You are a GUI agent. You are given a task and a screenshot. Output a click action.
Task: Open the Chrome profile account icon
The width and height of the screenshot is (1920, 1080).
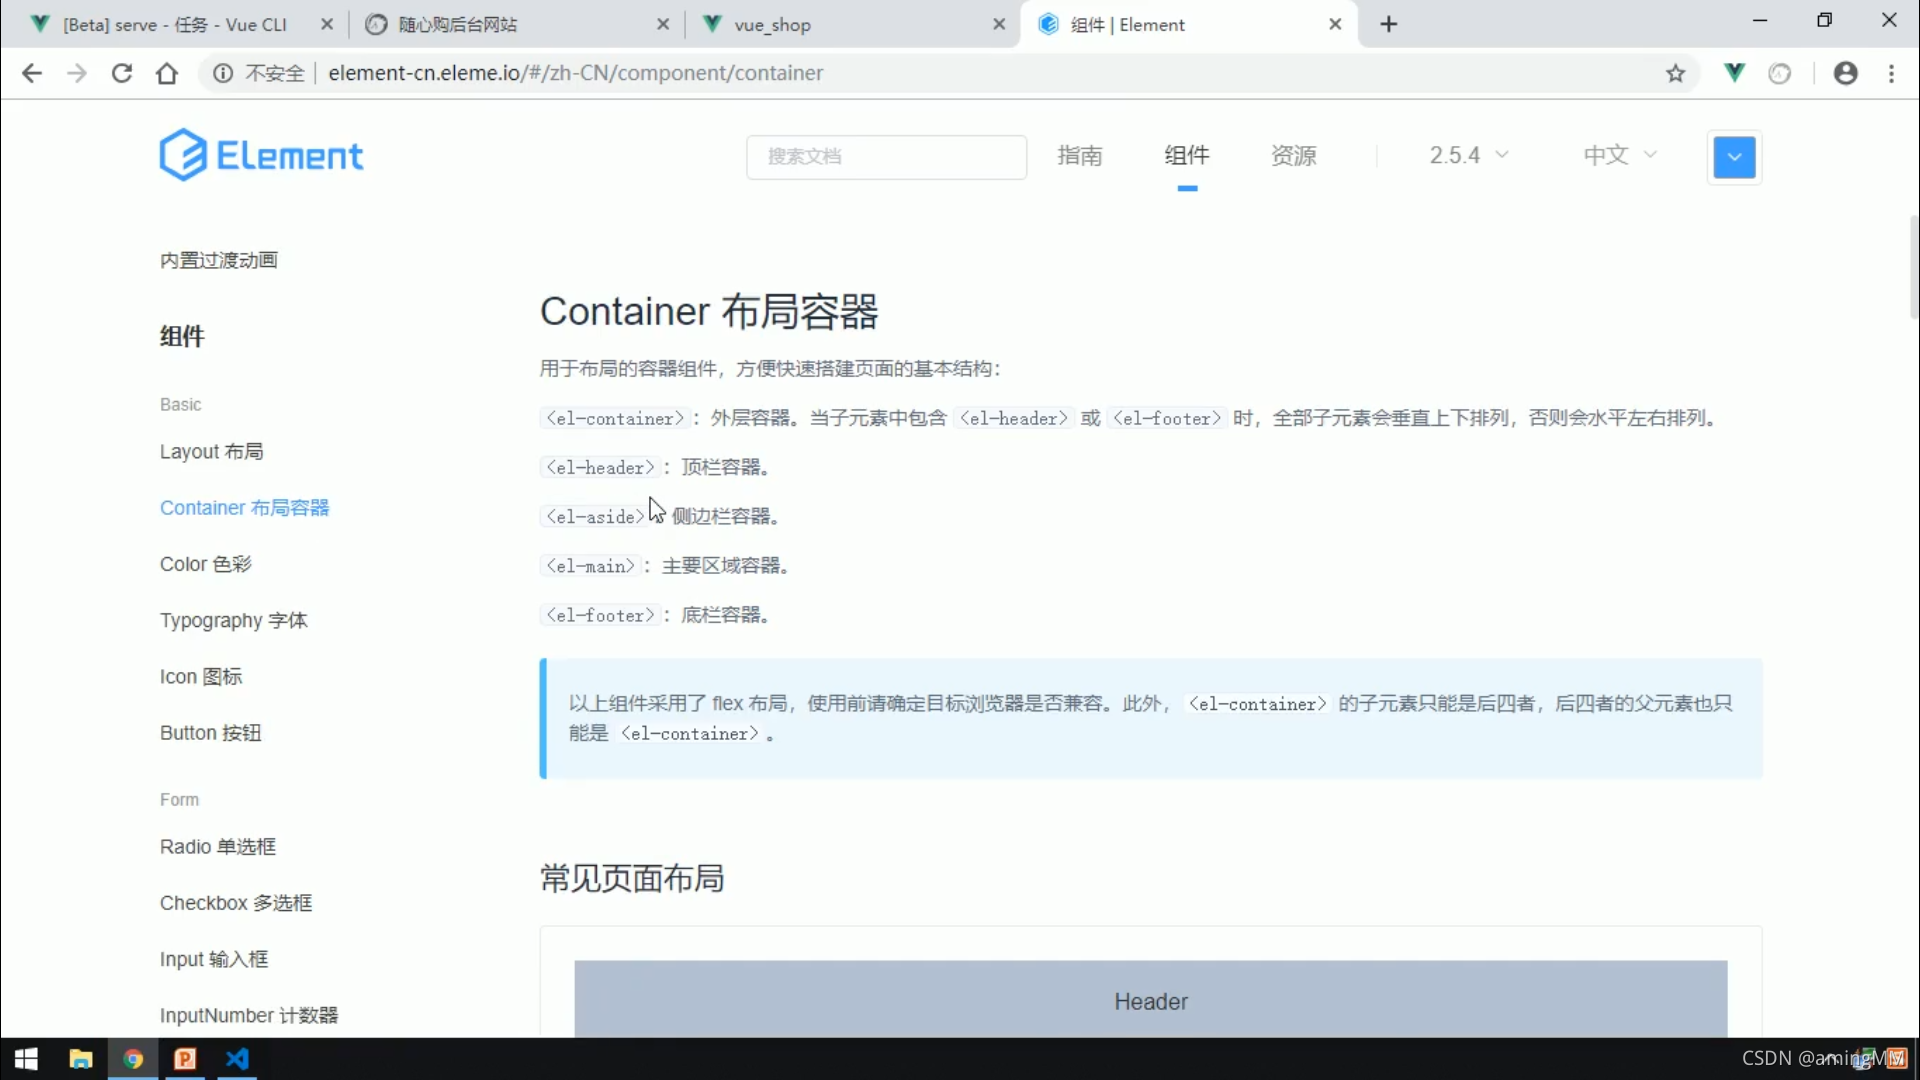1846,73
